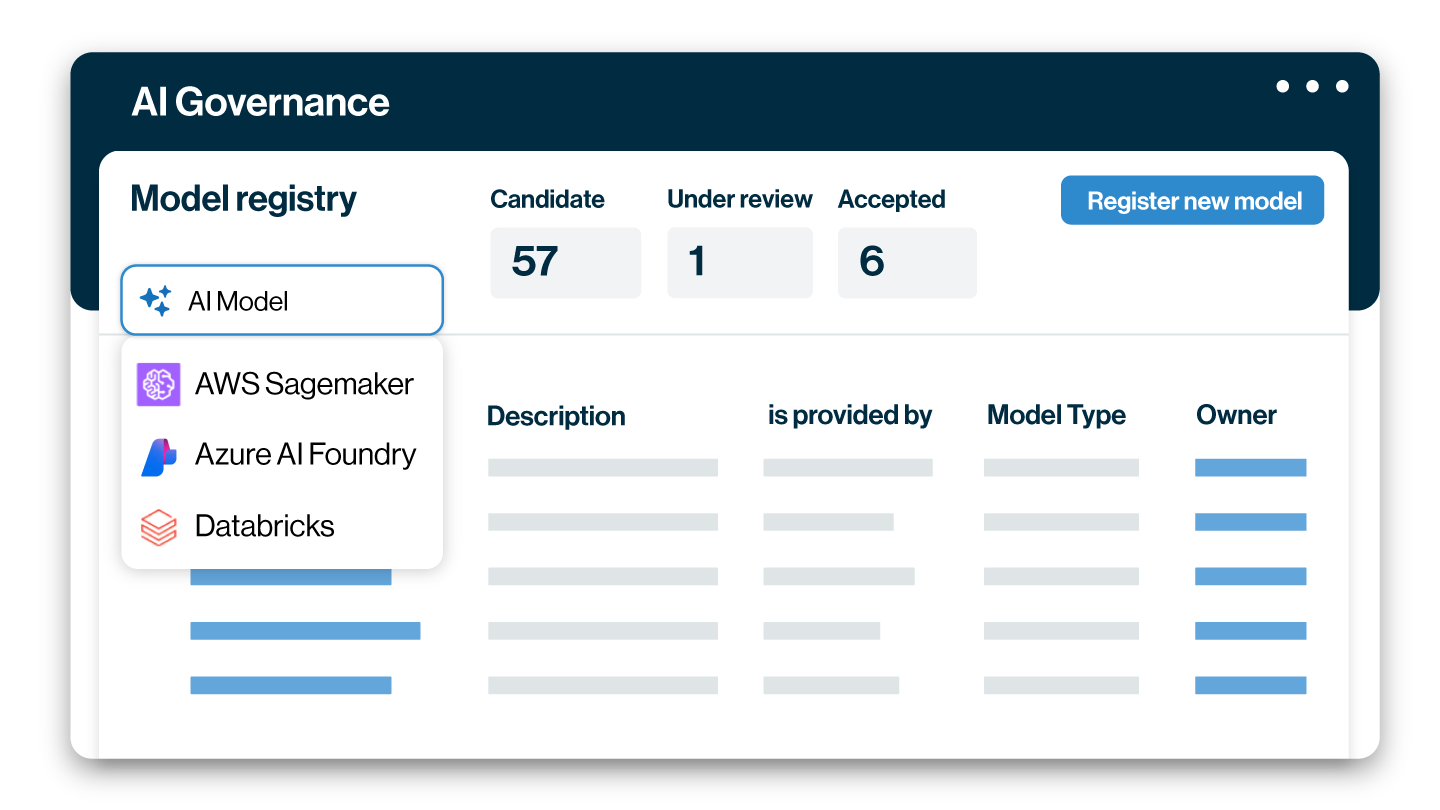Screen dimensions: 1440x810
Task: Open the three-dot menu in header
Action: pos(1312,87)
